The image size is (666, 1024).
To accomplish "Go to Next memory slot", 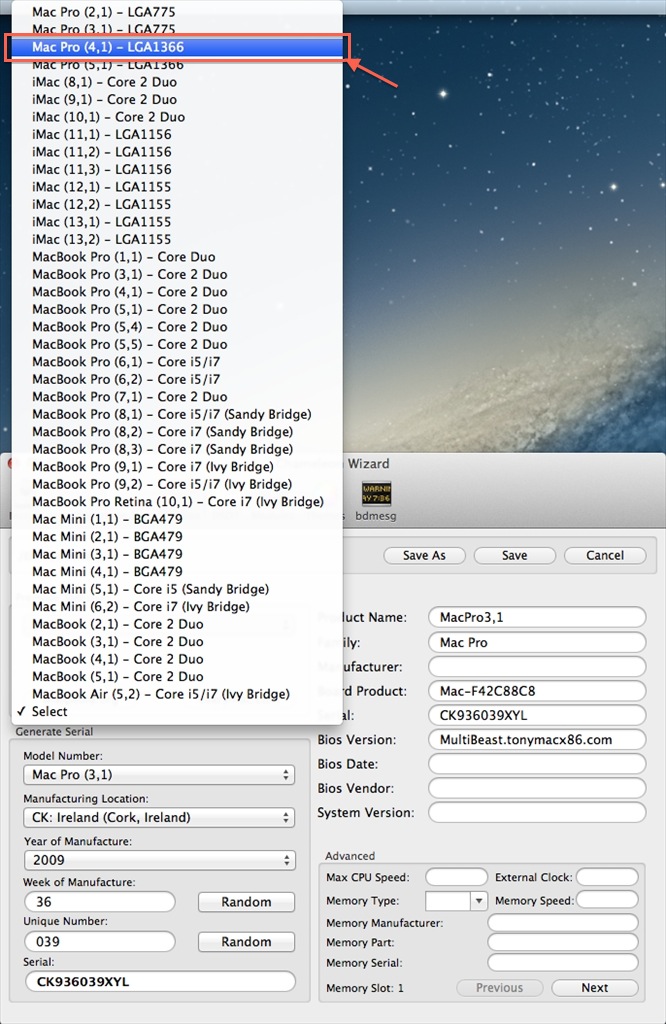I will 595,987.
